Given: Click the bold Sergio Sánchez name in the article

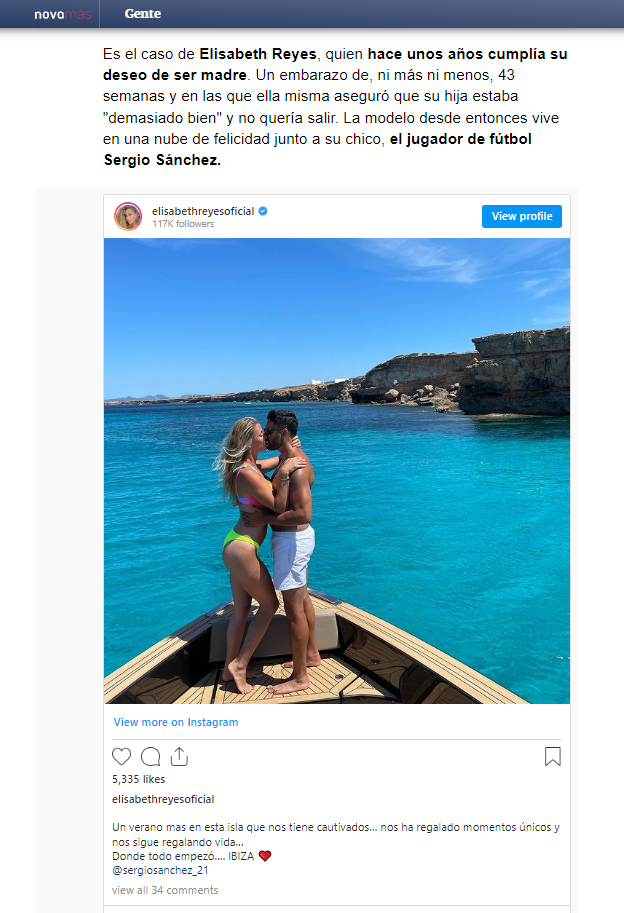Looking at the screenshot, I should (x=163, y=160).
